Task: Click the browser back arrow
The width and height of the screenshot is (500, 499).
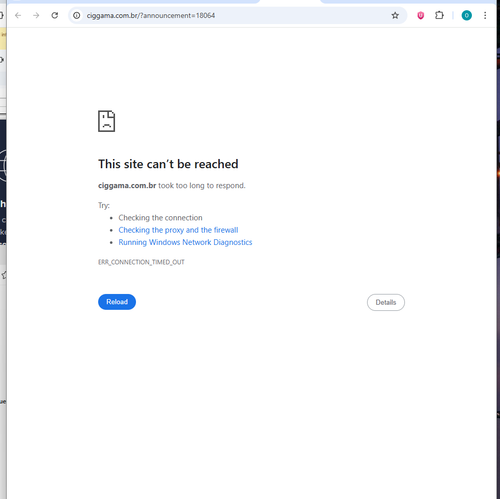Action: click(x=18, y=15)
